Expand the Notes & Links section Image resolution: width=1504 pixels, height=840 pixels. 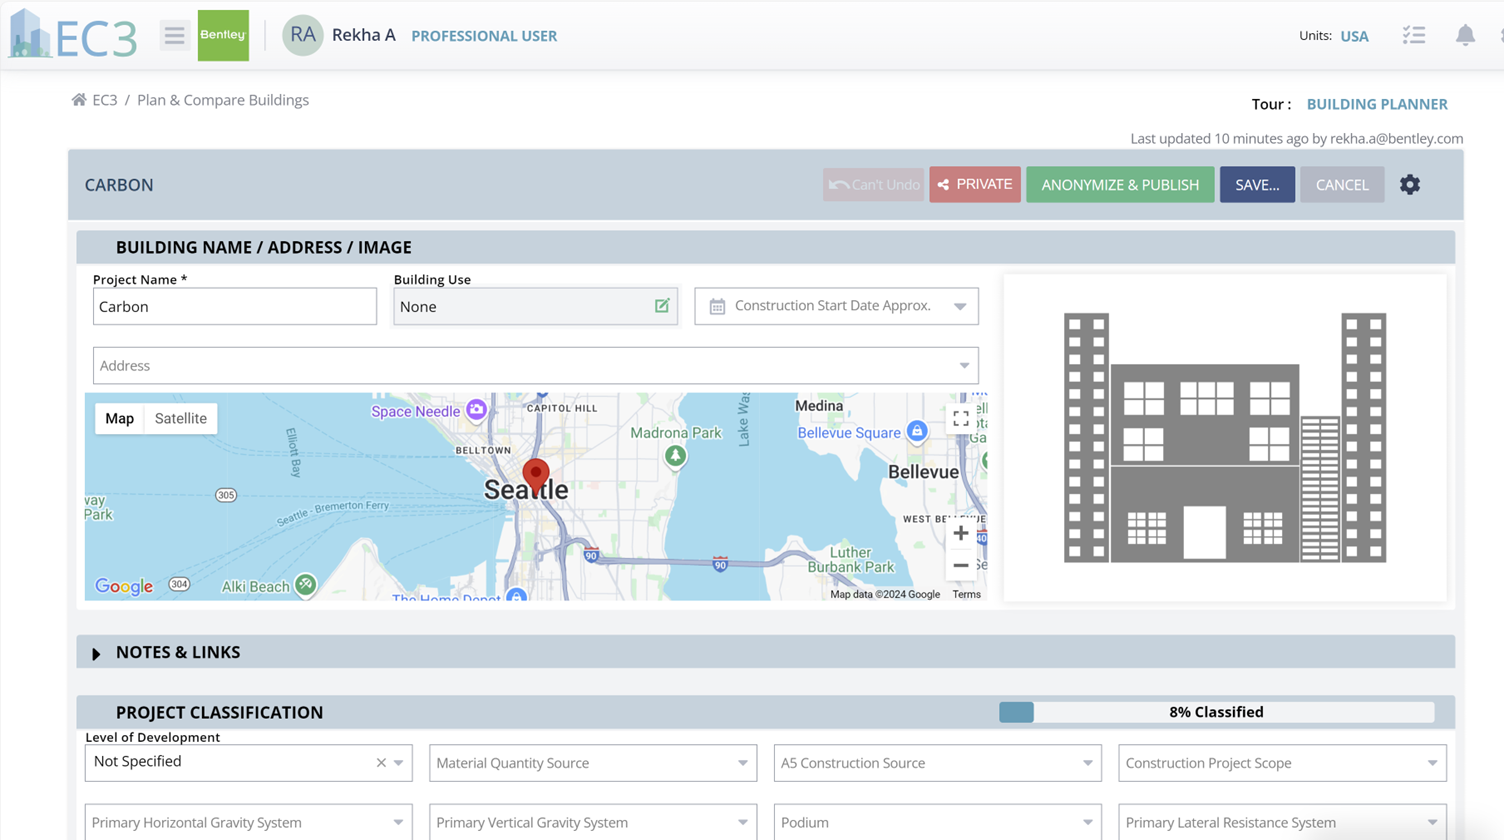coord(97,653)
